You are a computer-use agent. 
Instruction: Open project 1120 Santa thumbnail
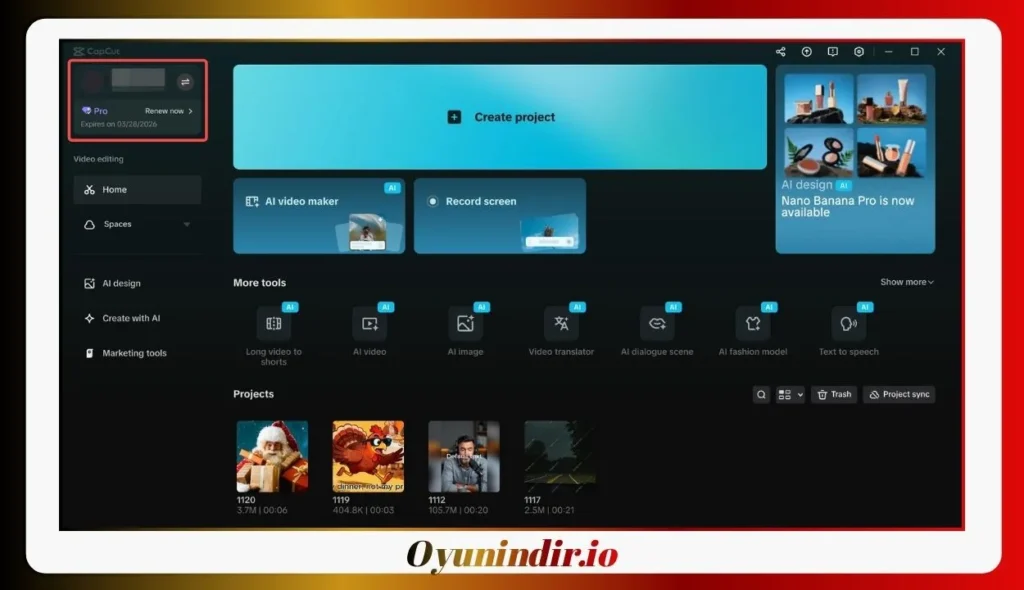point(272,456)
